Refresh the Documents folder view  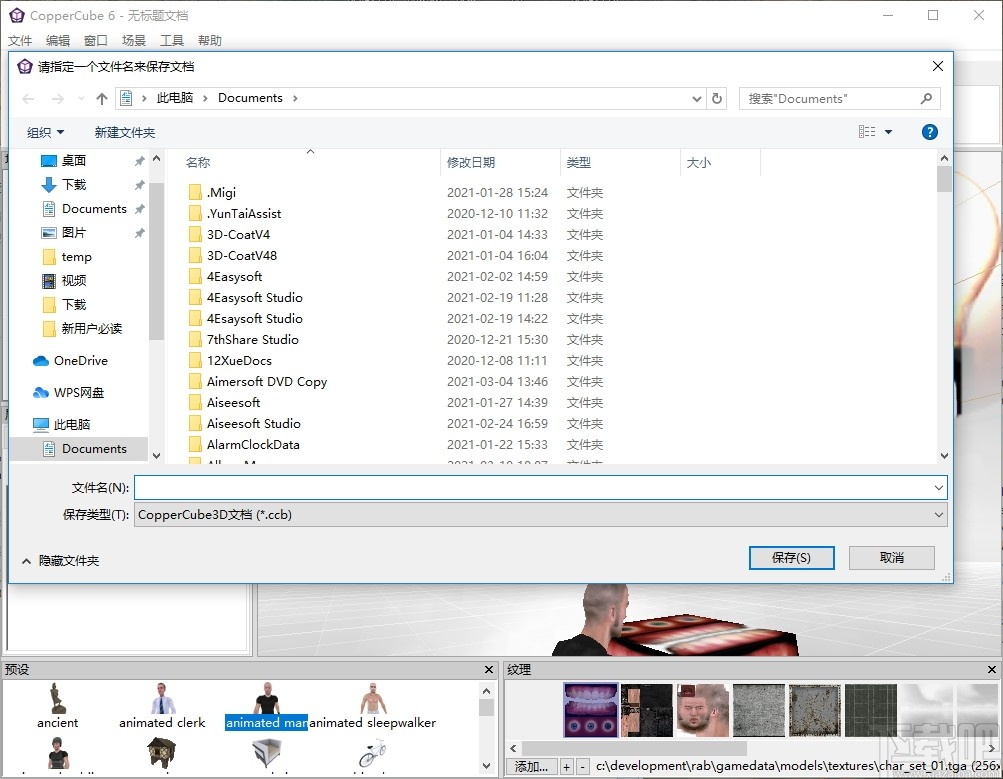coord(717,98)
